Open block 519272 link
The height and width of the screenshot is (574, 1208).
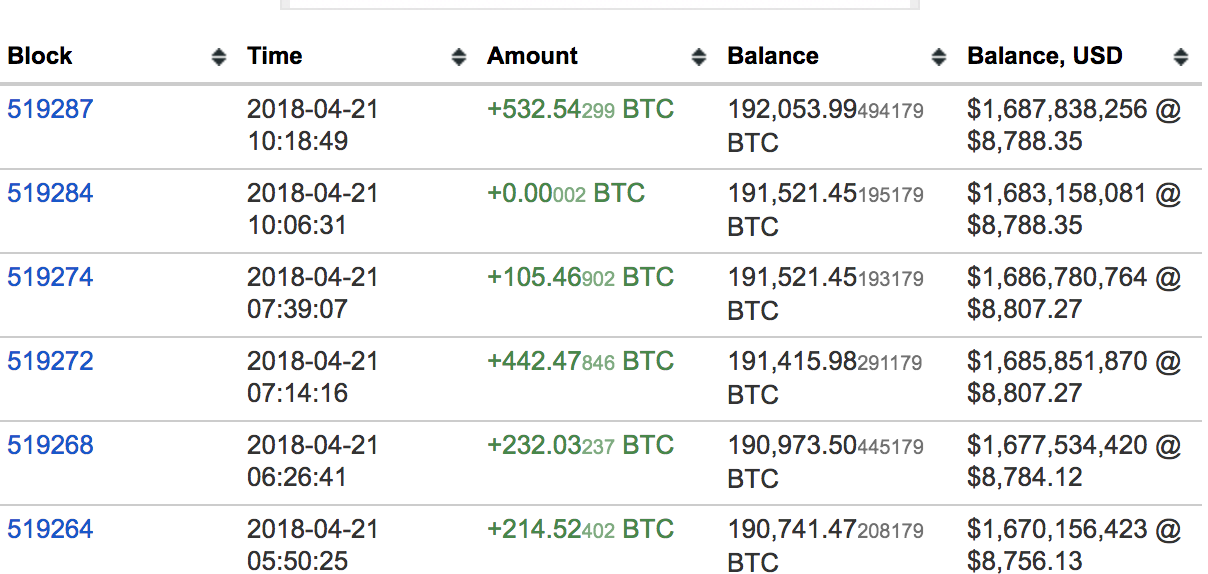[50, 361]
